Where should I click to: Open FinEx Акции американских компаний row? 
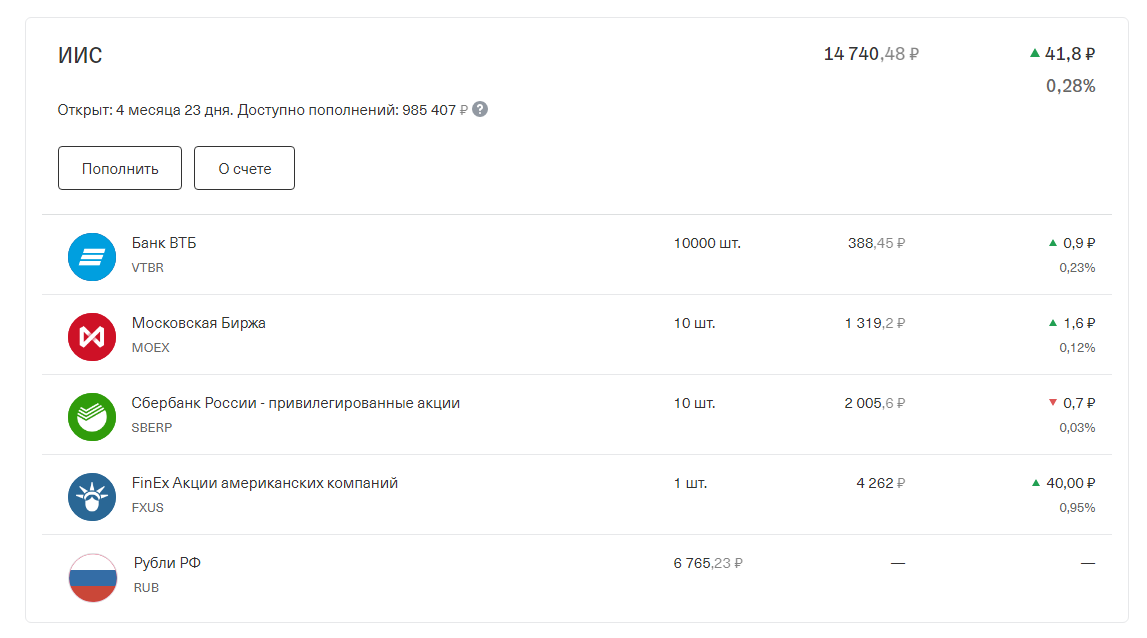point(264,483)
